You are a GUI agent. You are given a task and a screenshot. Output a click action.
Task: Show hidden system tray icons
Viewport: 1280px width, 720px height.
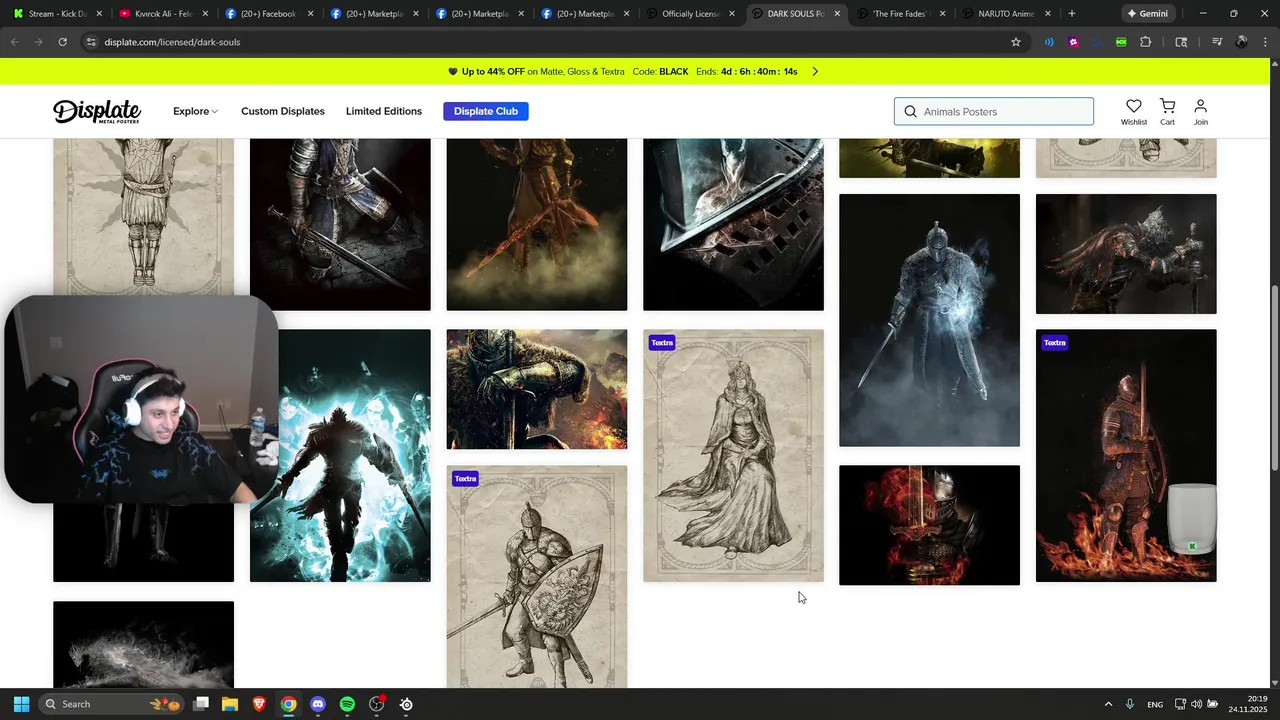point(1108,704)
